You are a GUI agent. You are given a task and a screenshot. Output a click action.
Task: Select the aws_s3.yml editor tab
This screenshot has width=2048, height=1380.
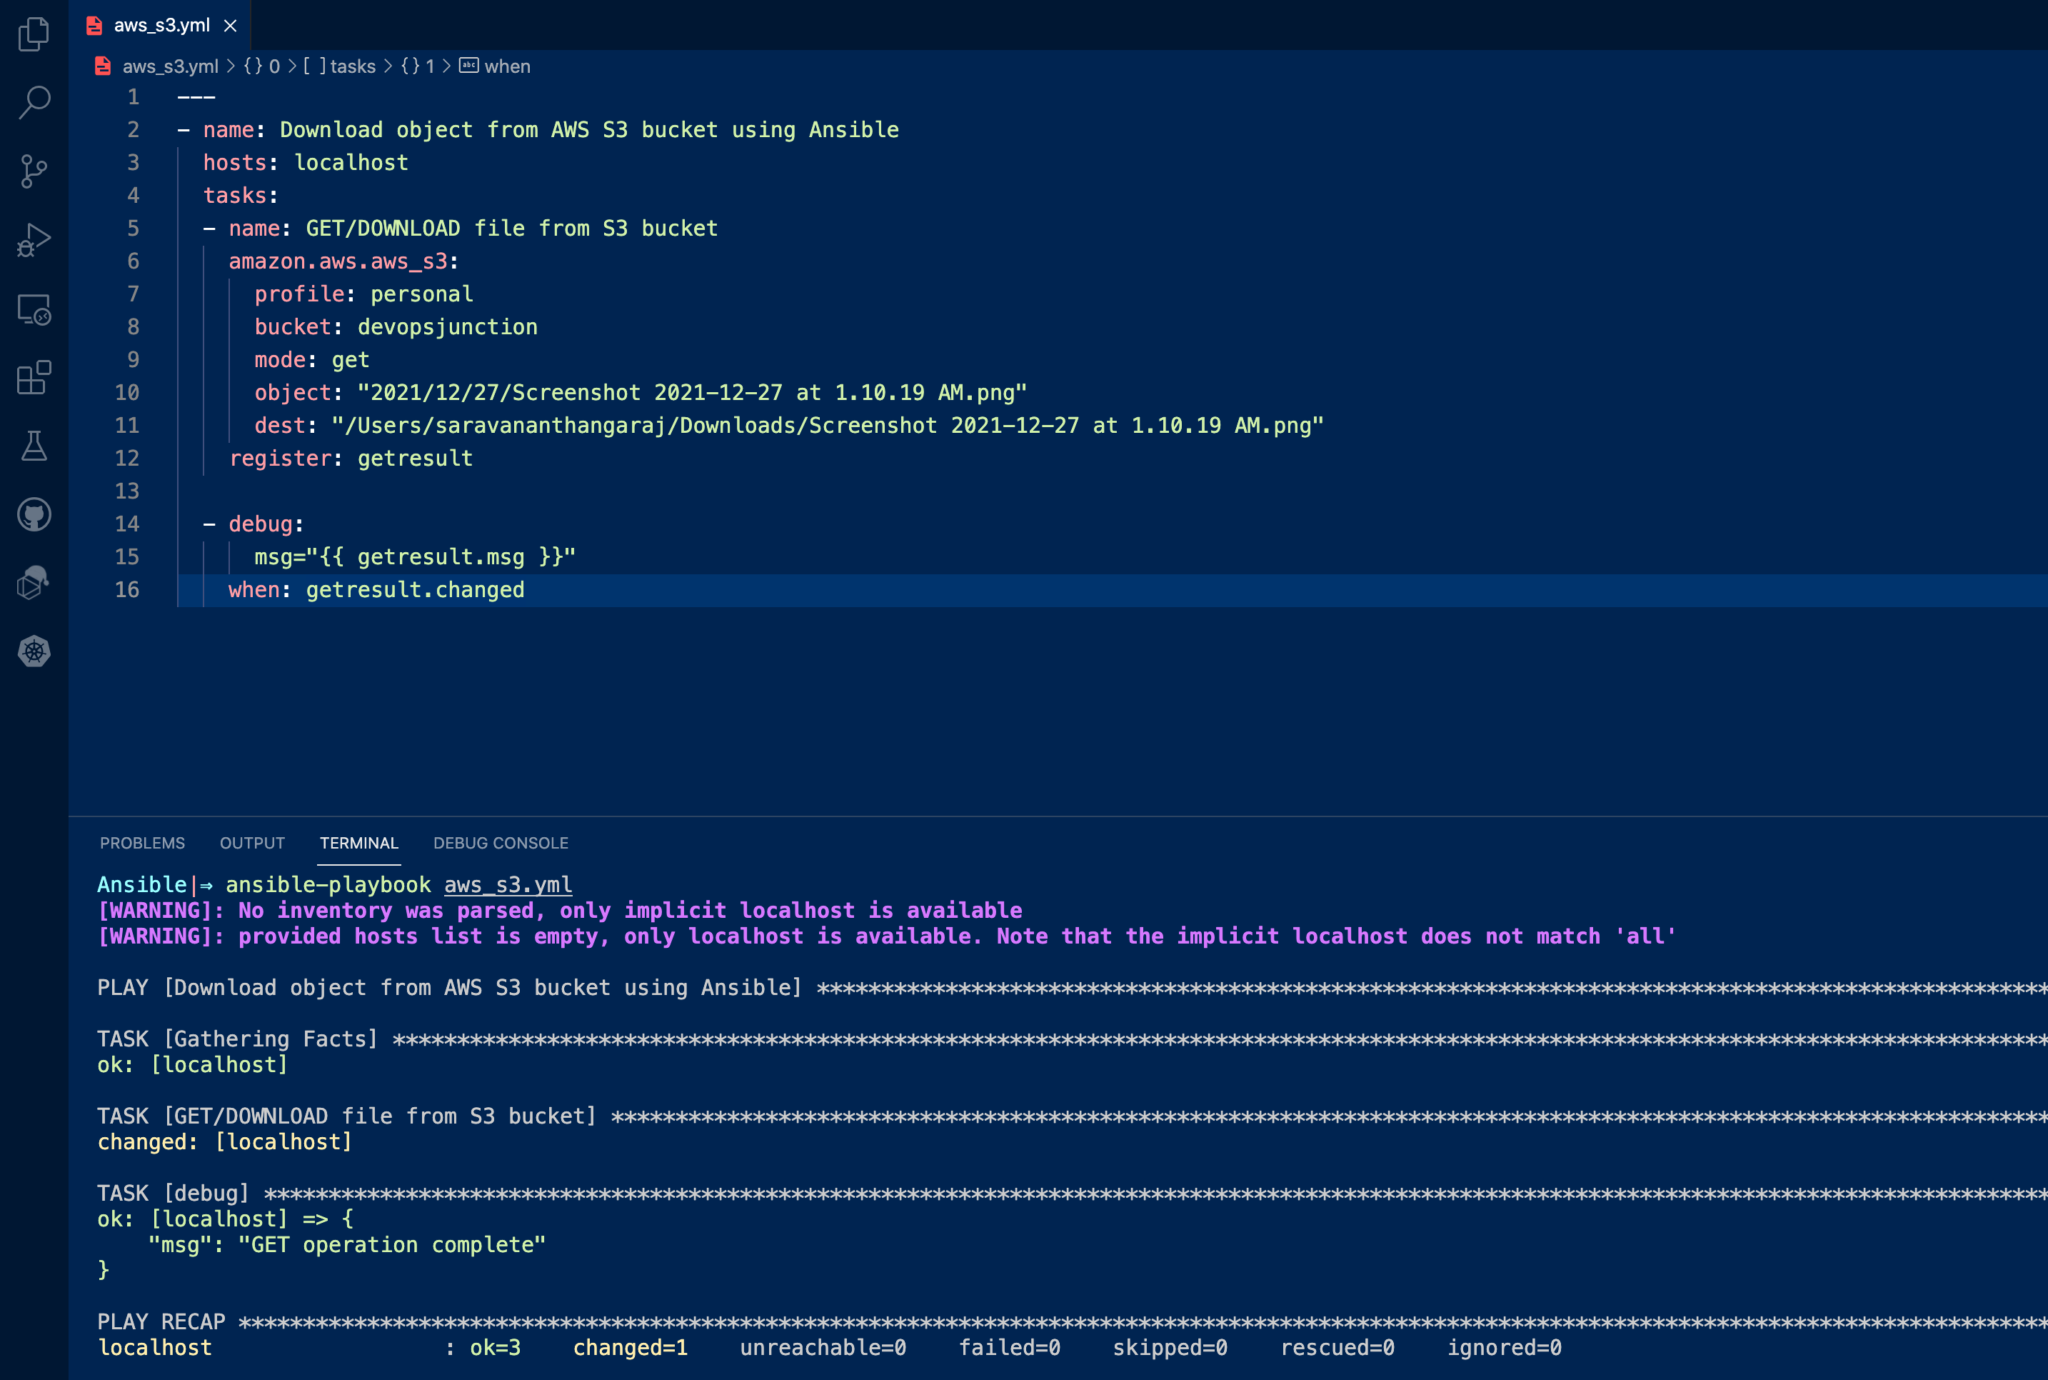[x=161, y=26]
